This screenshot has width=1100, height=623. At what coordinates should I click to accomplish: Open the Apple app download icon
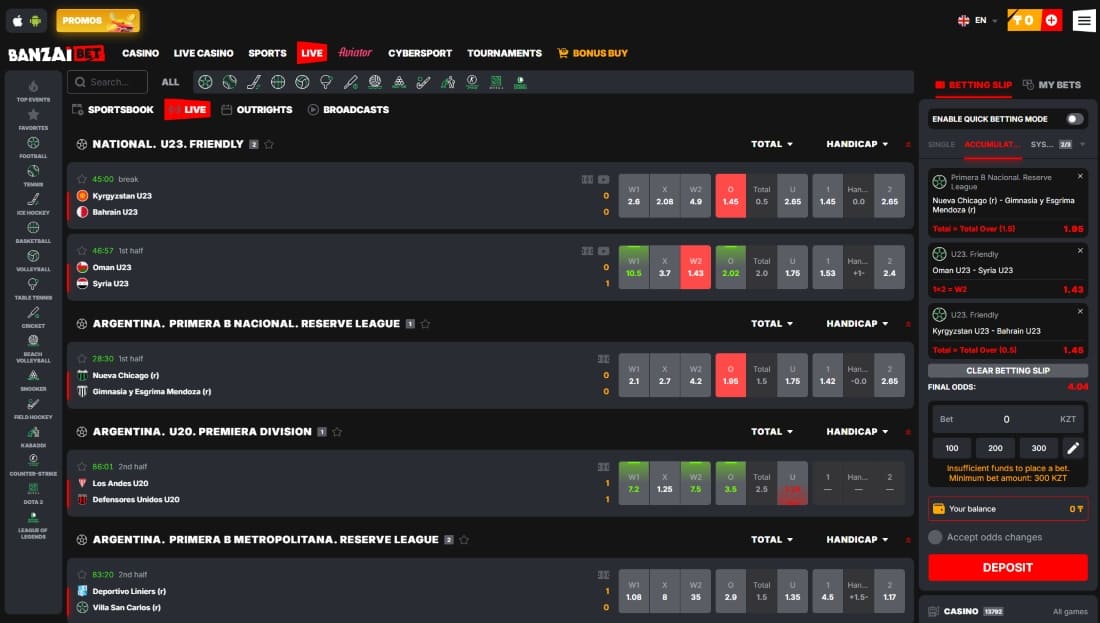click(18, 21)
